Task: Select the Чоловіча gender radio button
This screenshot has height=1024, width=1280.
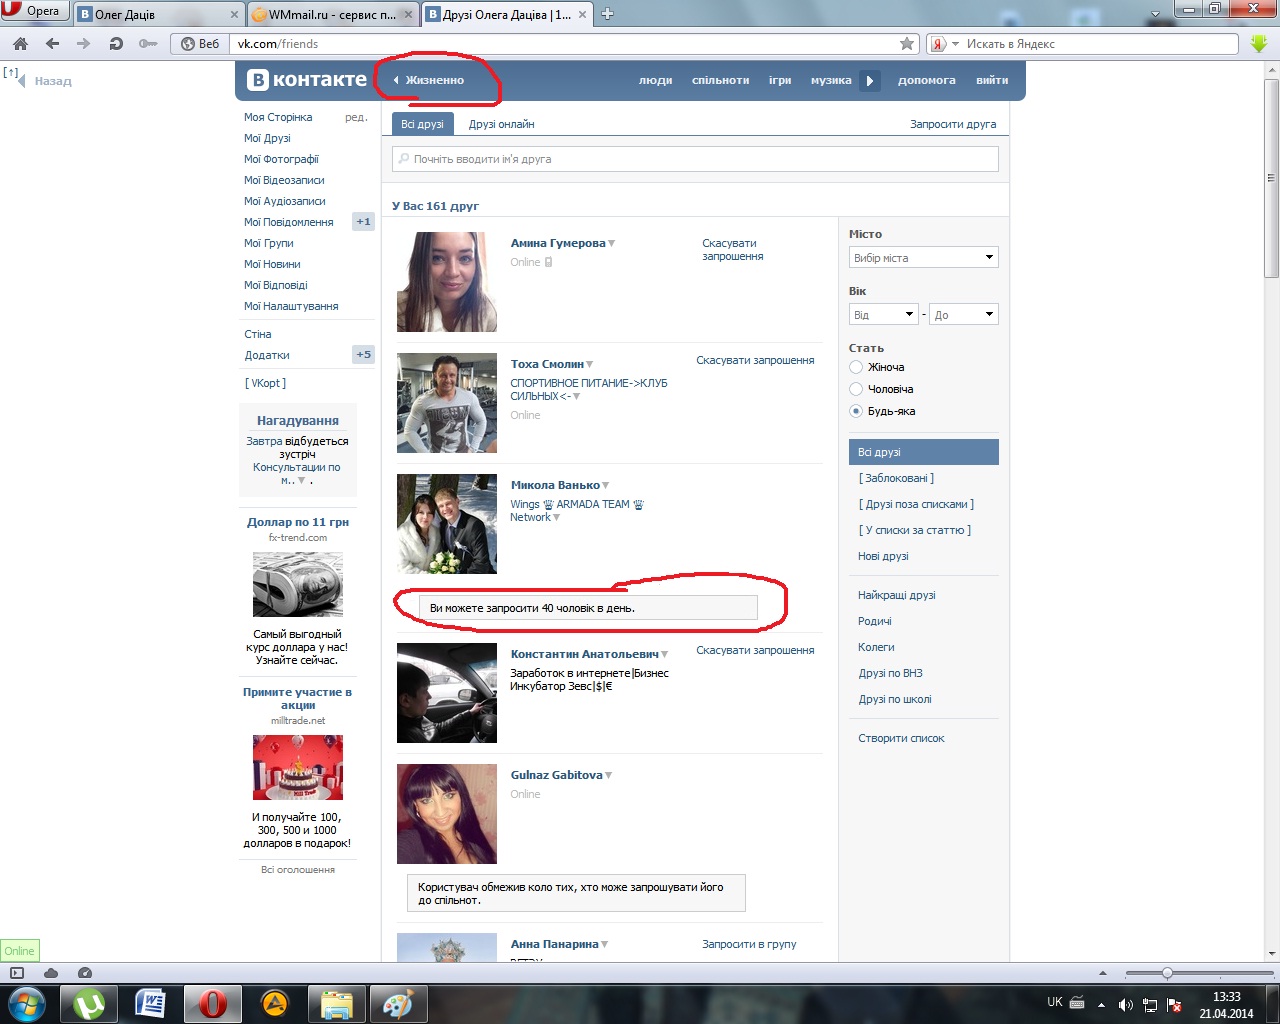Action: coord(856,389)
